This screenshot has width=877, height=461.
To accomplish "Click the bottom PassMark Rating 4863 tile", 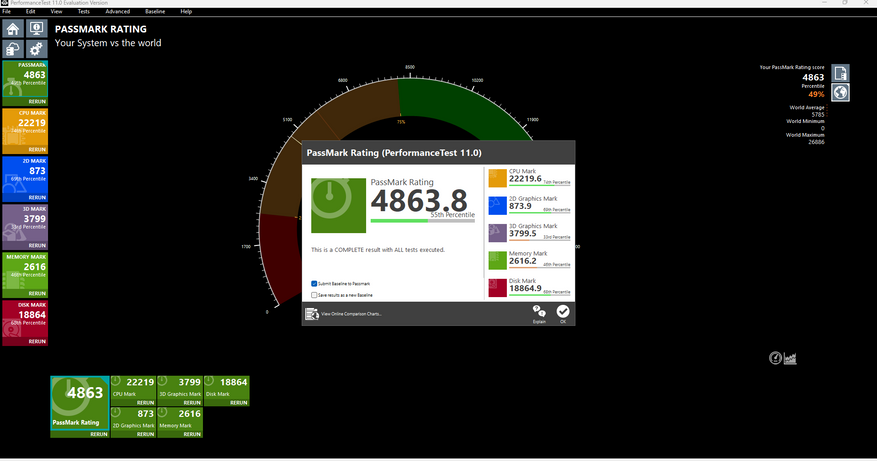I will click(80, 404).
